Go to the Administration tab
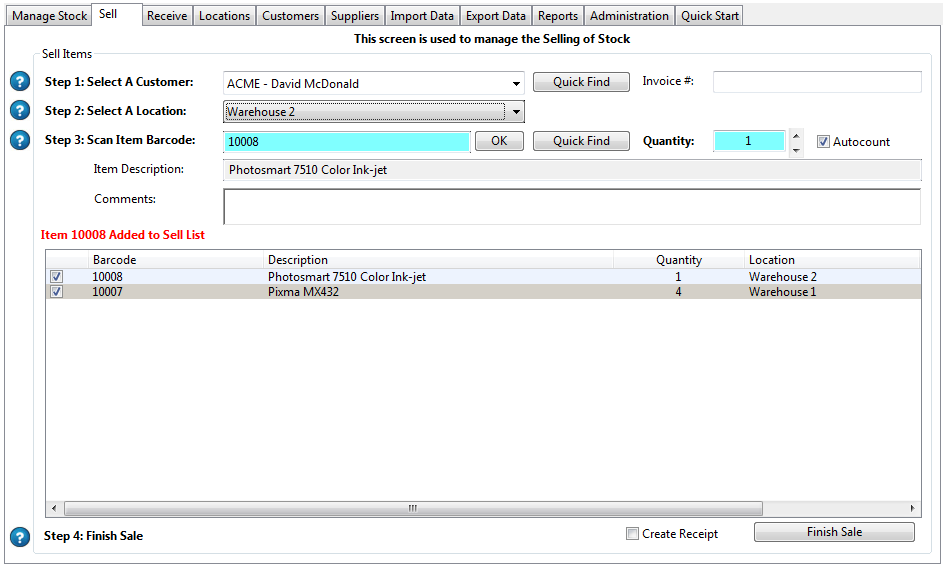 pyautogui.click(x=629, y=16)
